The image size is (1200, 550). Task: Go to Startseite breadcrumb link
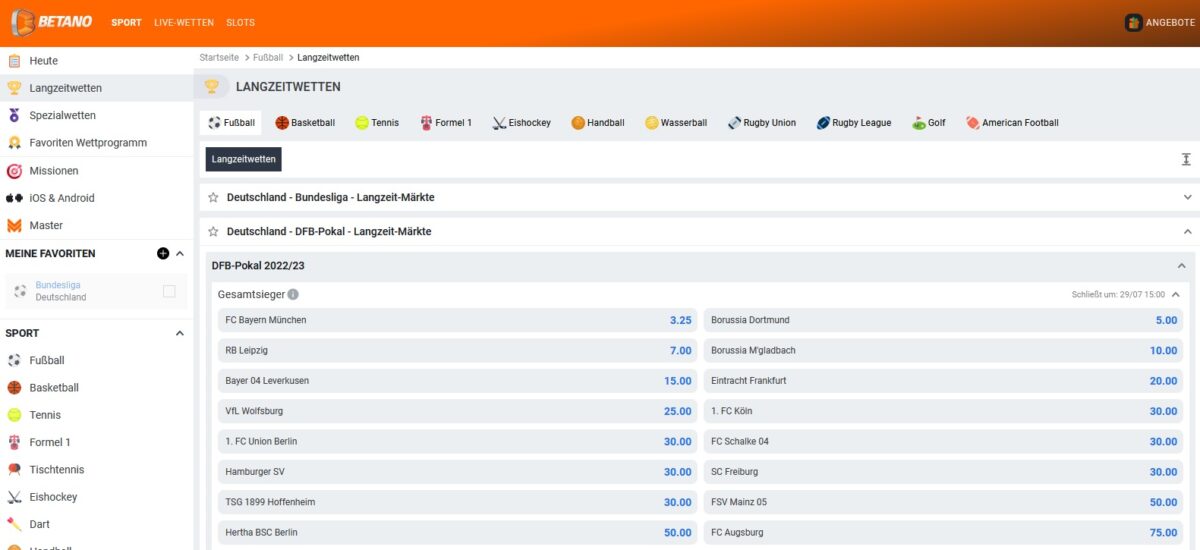[219, 57]
